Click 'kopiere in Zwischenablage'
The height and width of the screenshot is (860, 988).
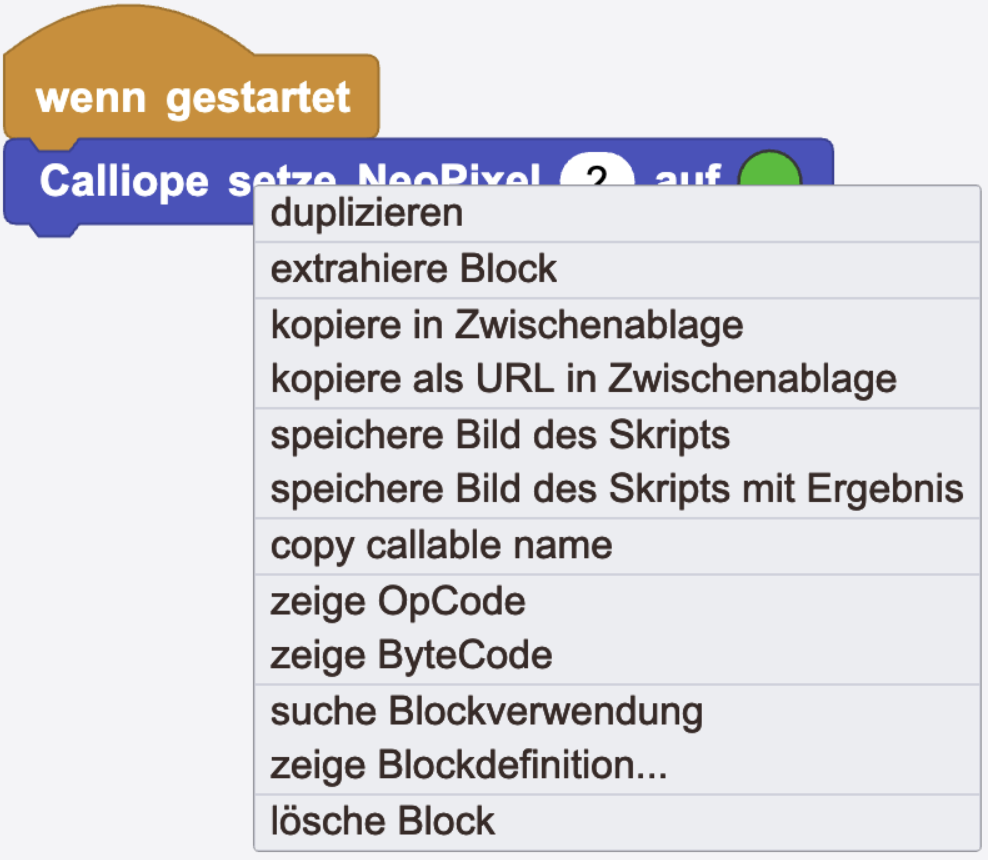[507, 325]
